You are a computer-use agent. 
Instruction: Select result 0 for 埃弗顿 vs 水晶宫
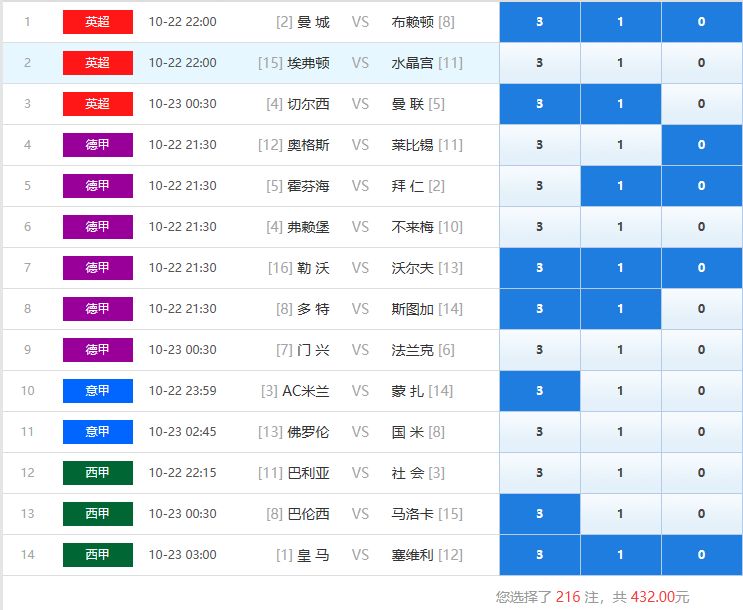(702, 63)
